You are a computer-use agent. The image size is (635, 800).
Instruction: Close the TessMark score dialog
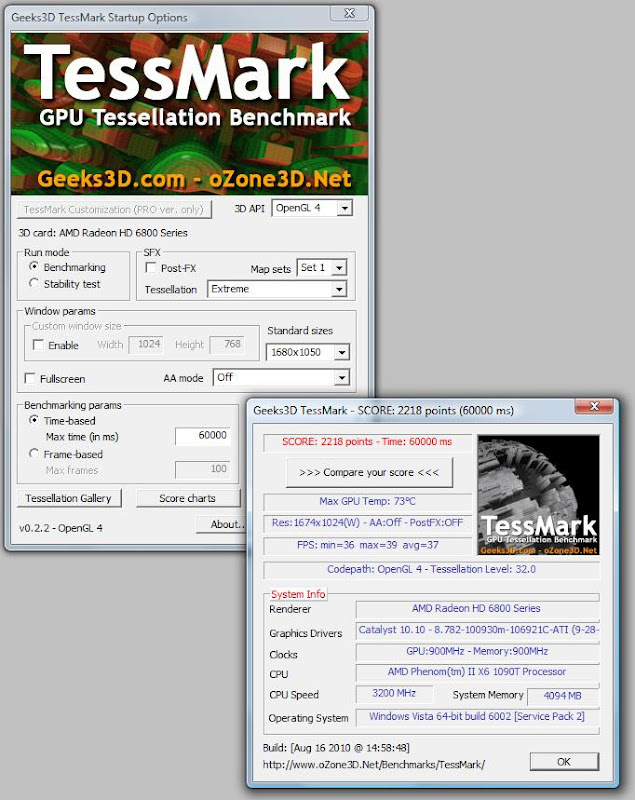tap(595, 407)
